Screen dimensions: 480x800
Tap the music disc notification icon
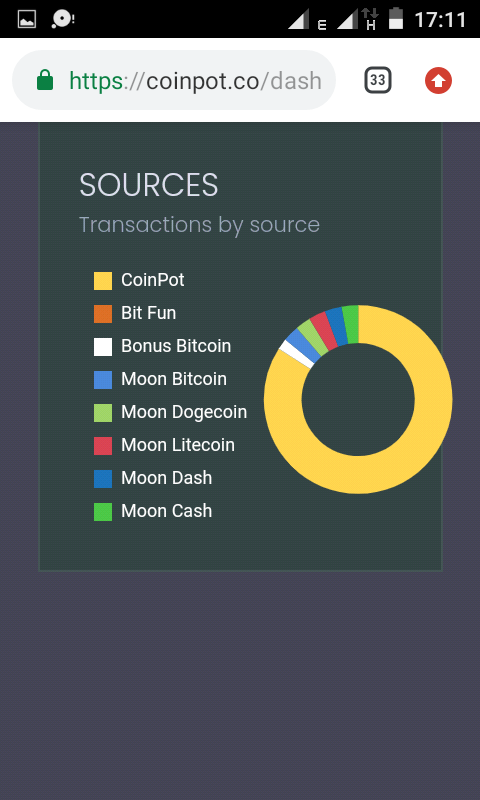click(x=63, y=19)
